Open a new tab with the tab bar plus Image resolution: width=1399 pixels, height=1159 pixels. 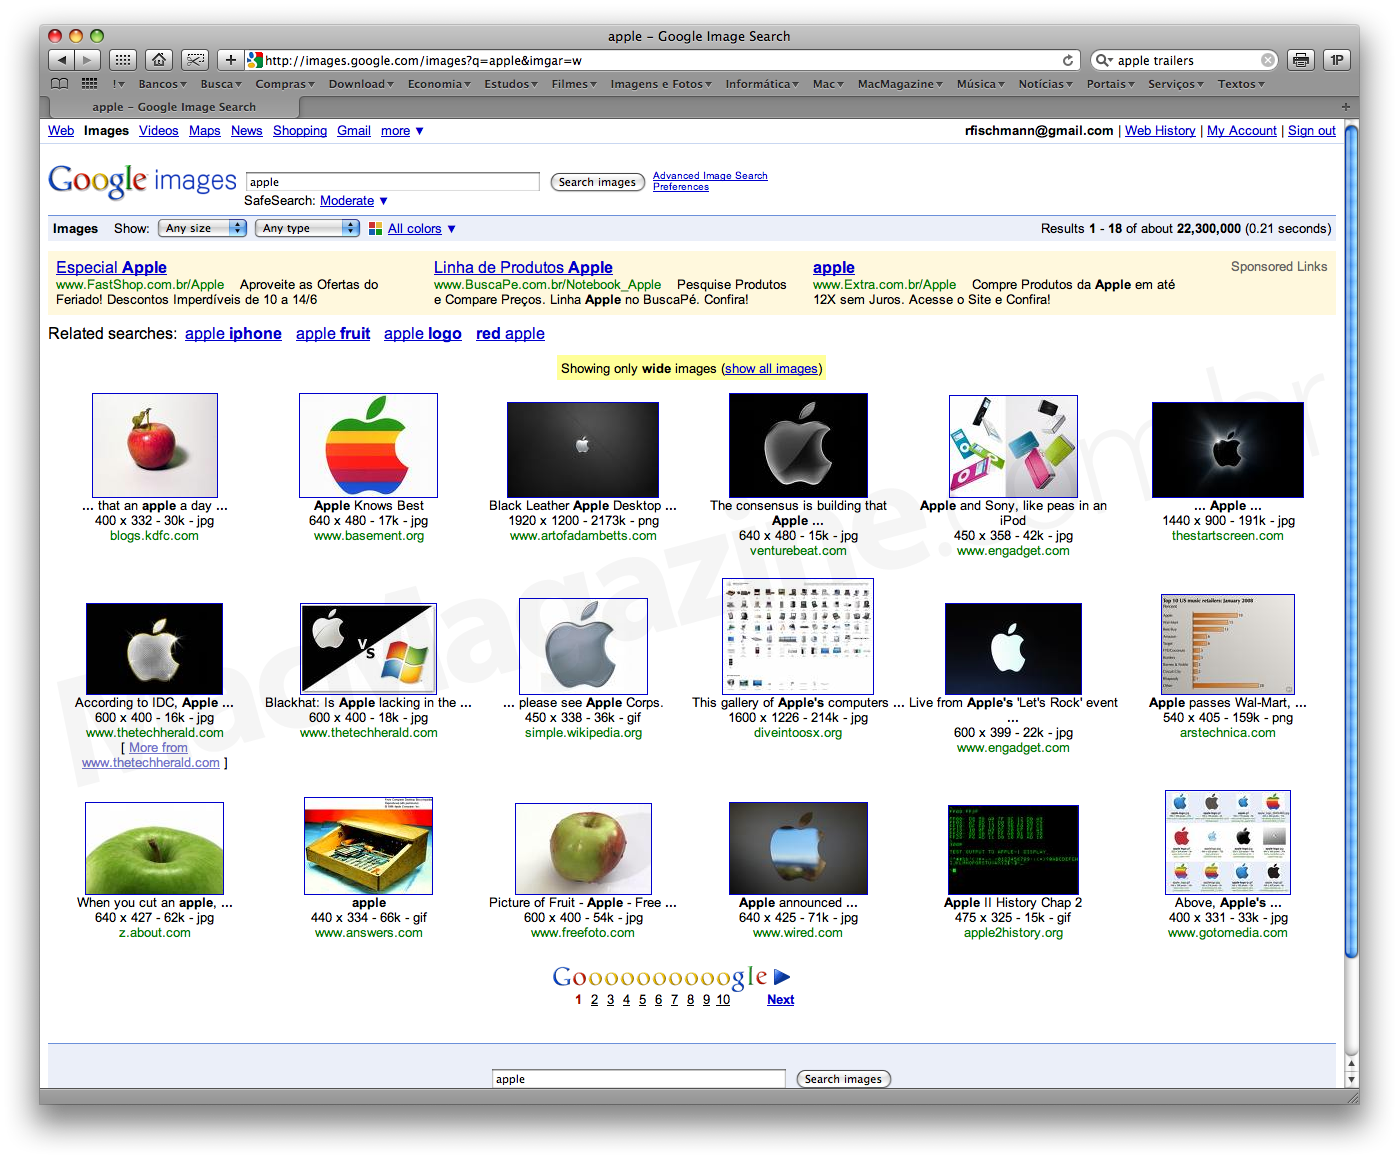click(1345, 106)
